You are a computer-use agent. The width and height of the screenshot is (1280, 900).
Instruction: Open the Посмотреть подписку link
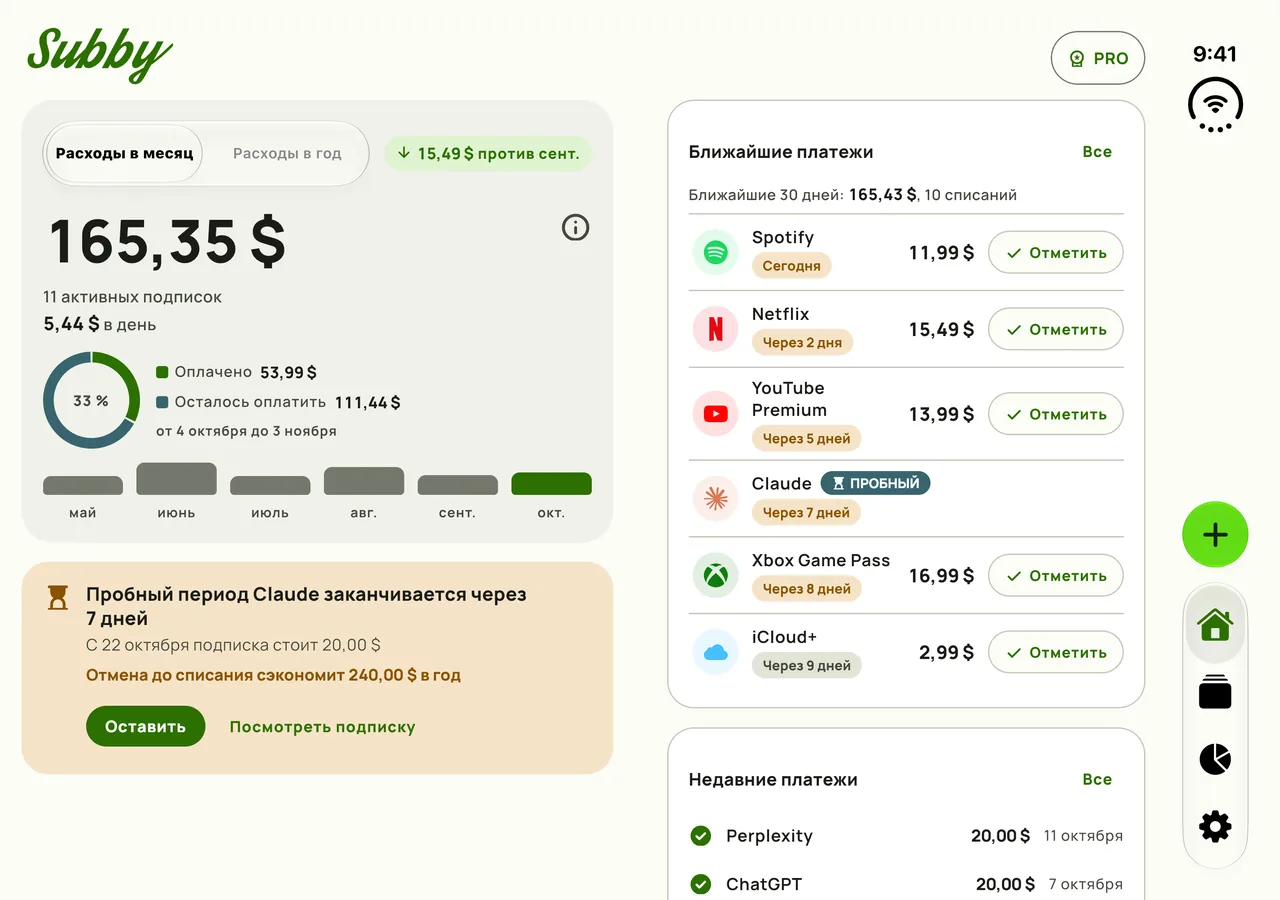322,727
